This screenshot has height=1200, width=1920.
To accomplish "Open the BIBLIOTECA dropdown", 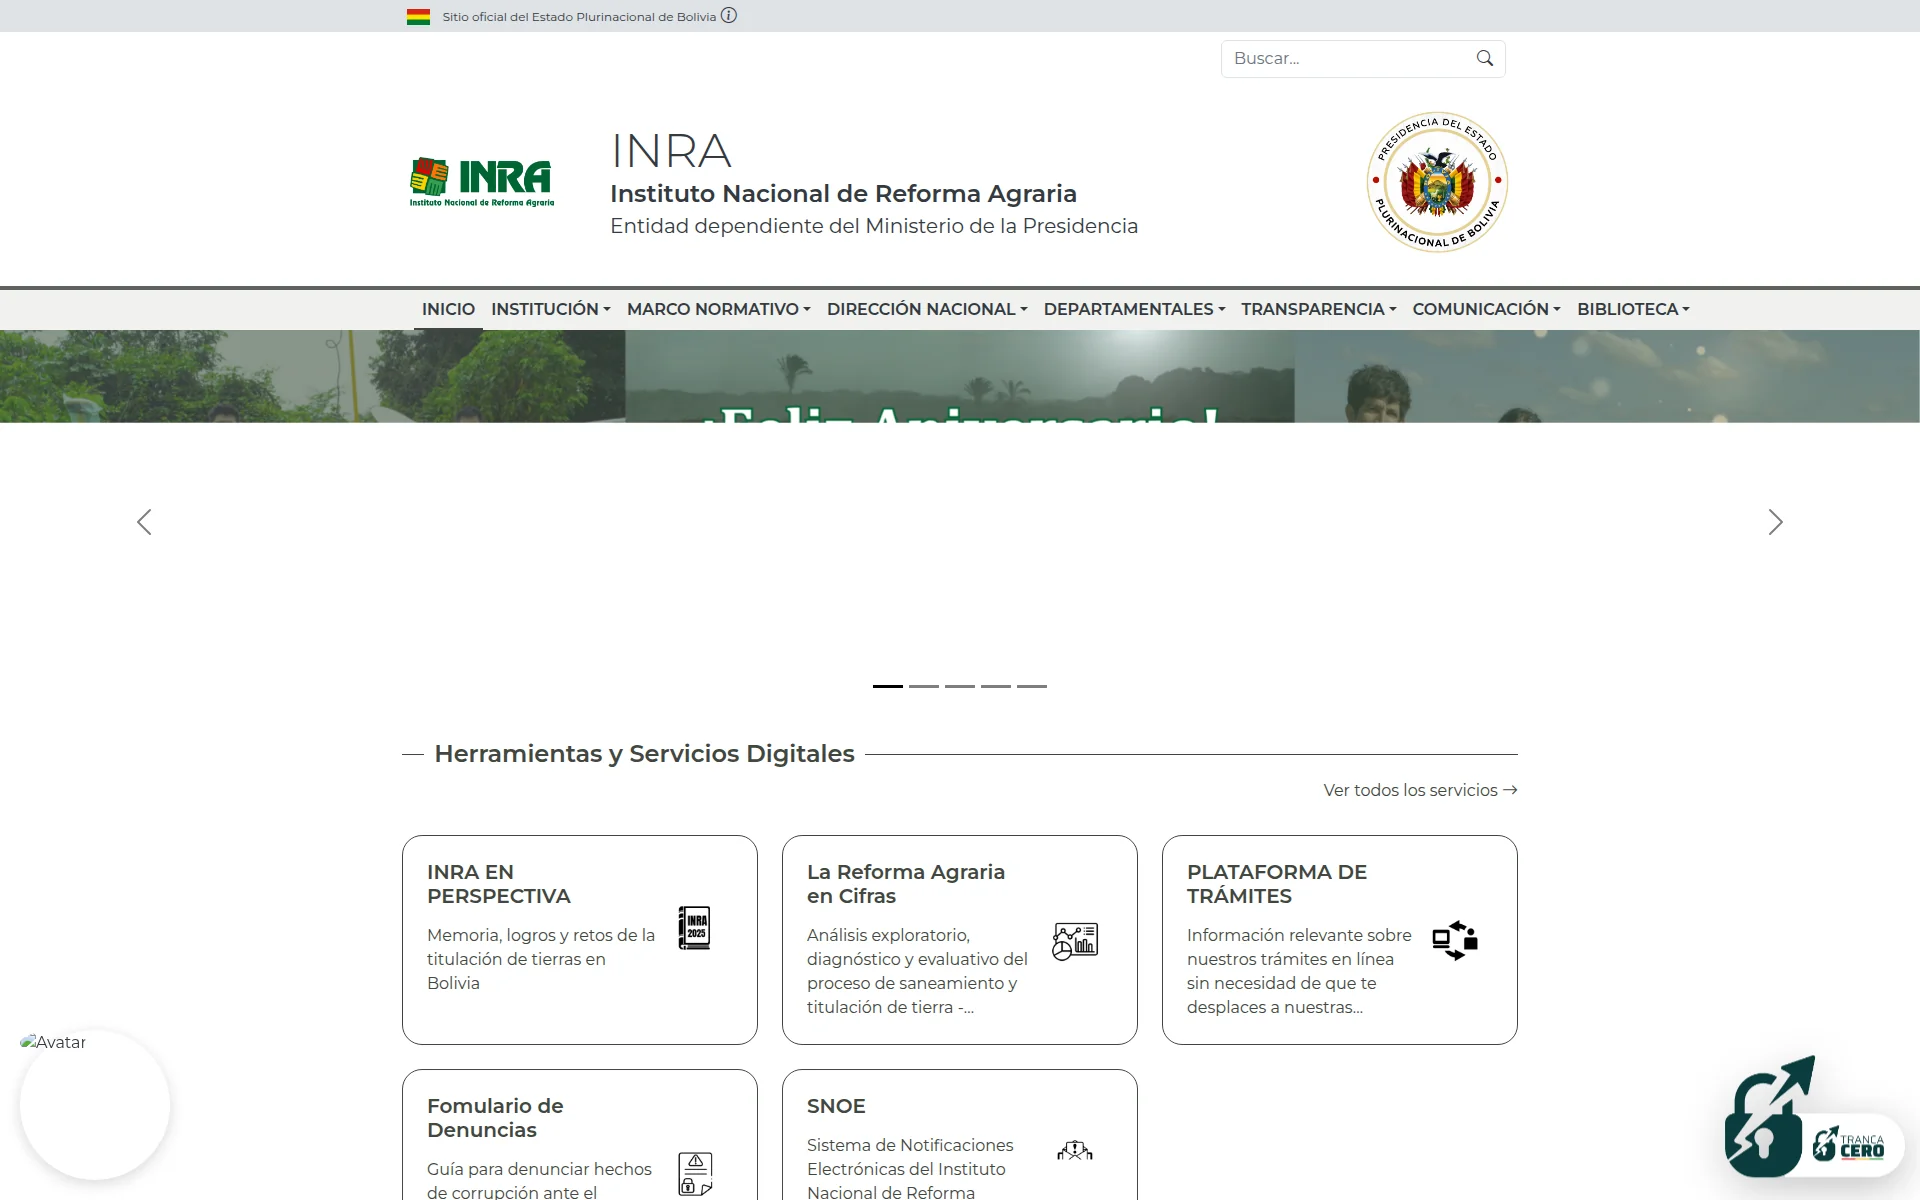I will (x=1633, y=309).
